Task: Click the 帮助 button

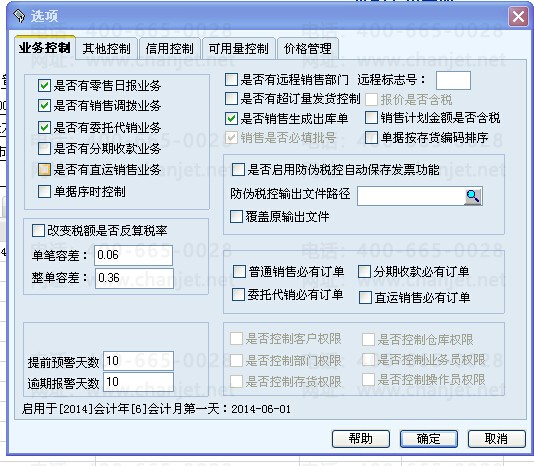Action: (361, 439)
